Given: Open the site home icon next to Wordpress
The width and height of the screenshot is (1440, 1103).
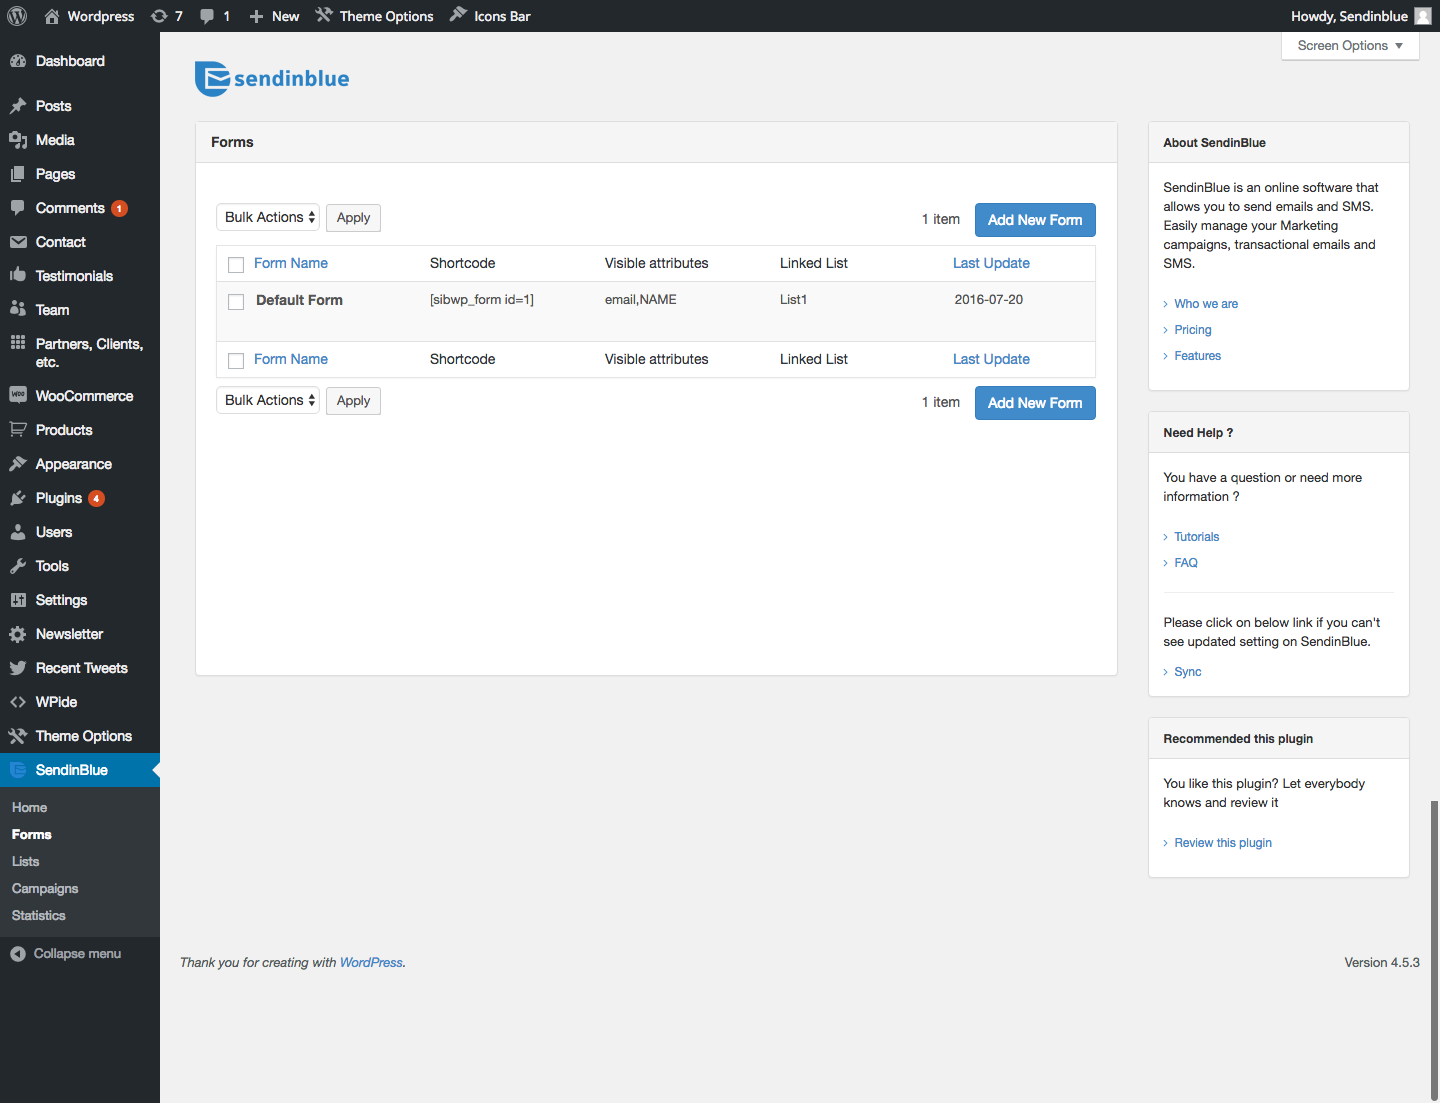Looking at the screenshot, I should [x=52, y=16].
